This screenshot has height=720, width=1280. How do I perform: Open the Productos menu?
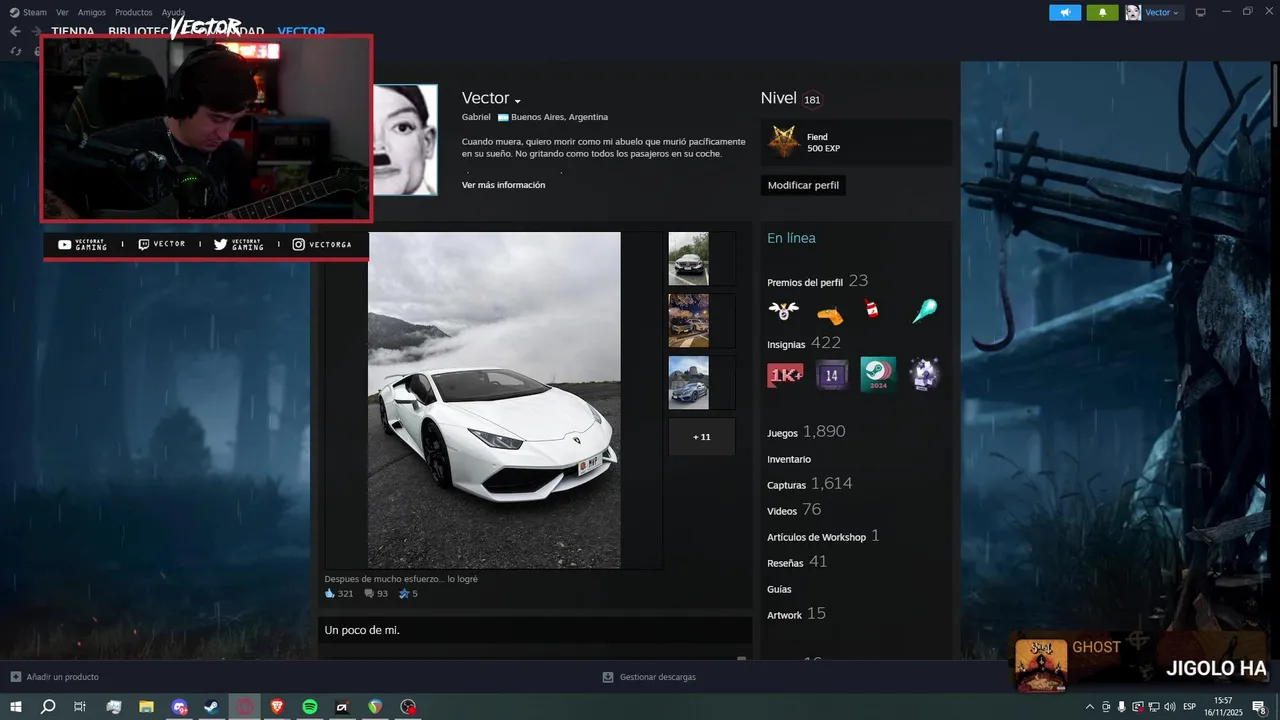pos(134,12)
